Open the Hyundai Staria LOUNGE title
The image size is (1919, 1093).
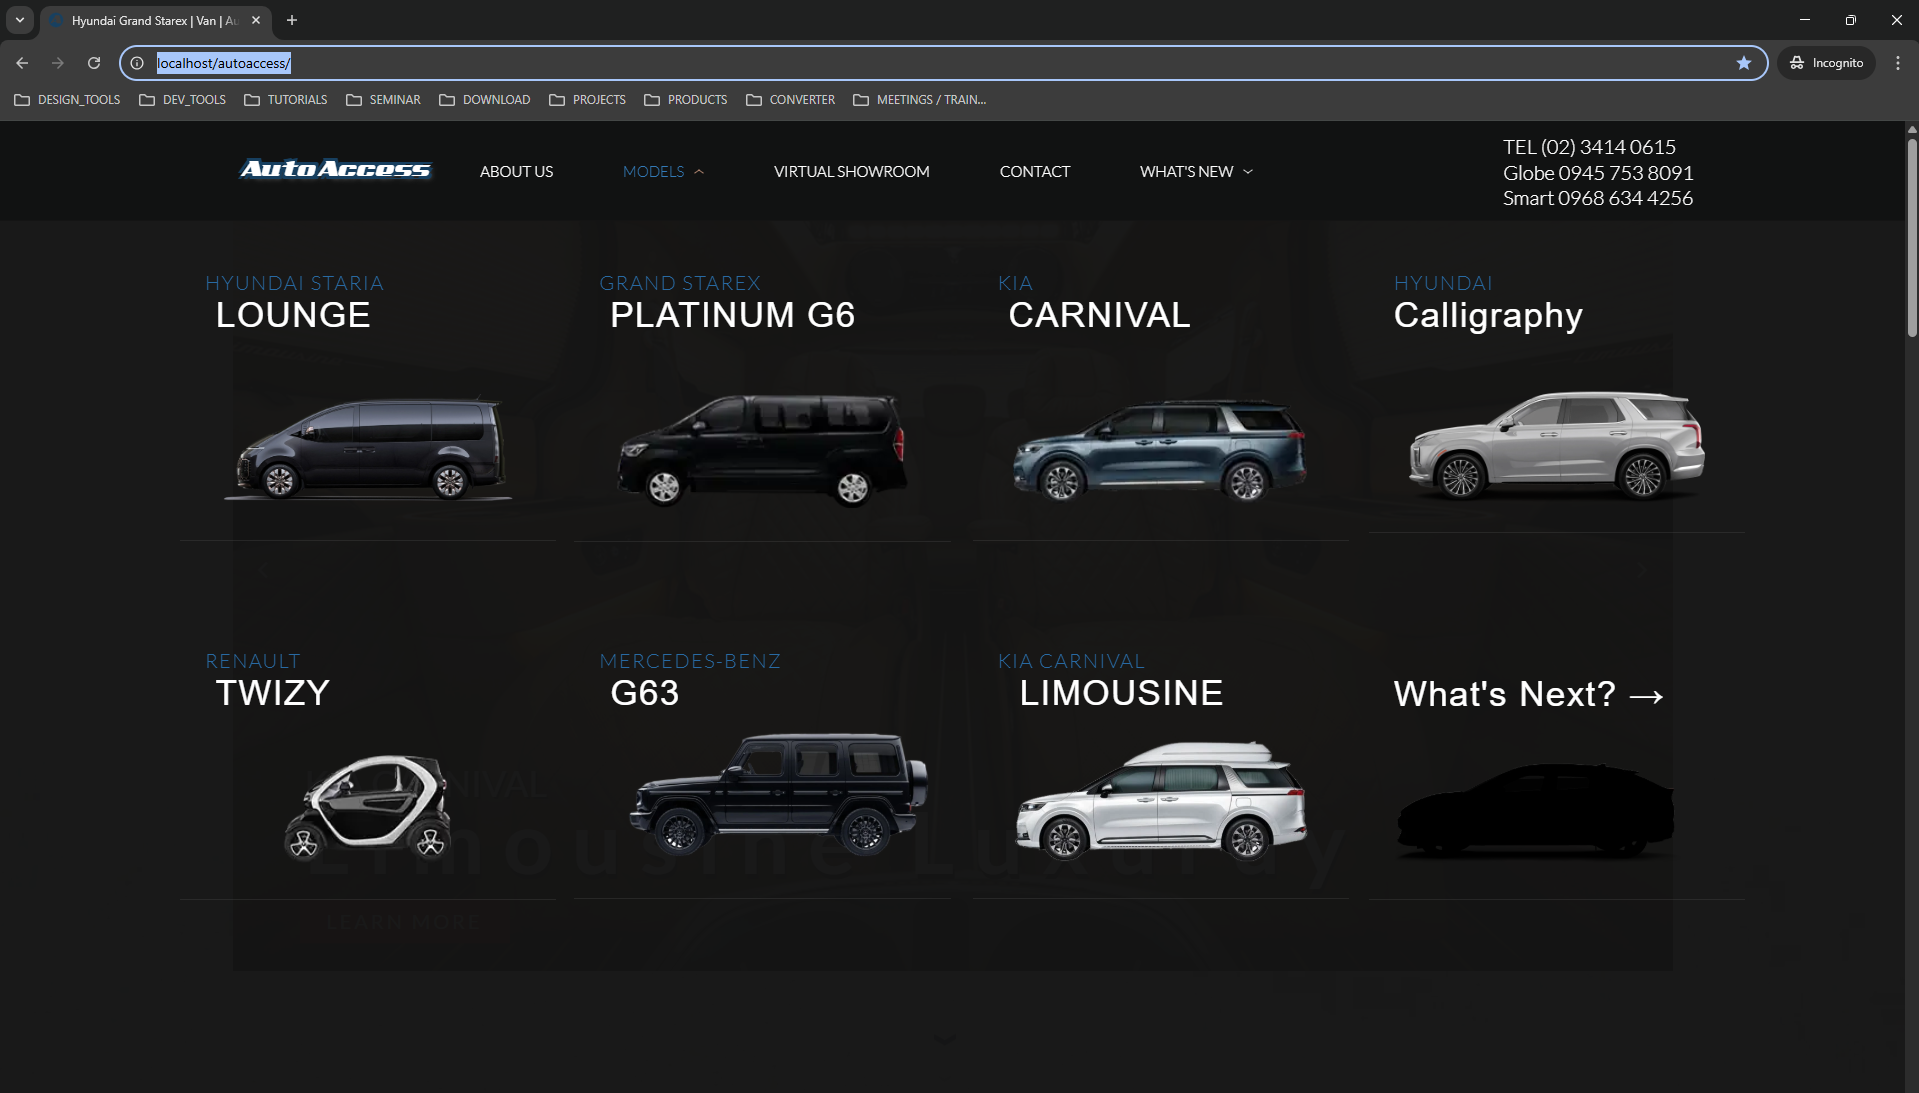click(x=293, y=315)
